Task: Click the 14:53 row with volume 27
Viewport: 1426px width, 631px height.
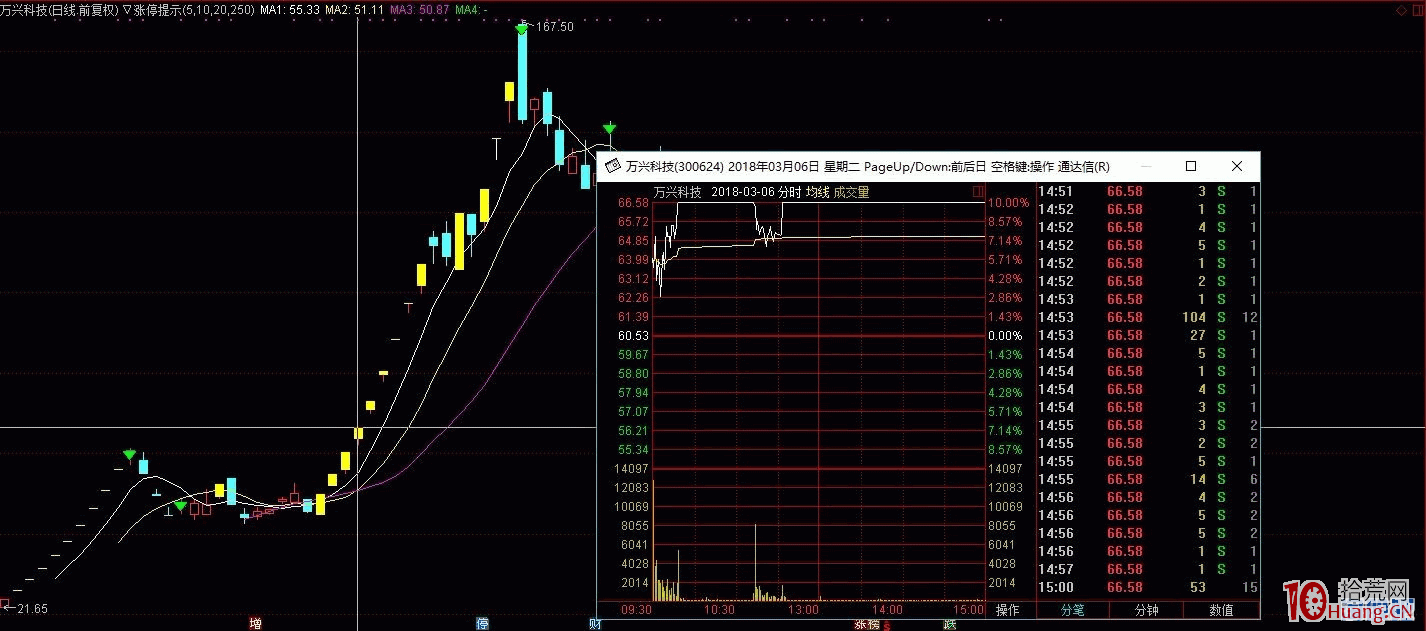Action: pyautogui.click(x=1148, y=335)
